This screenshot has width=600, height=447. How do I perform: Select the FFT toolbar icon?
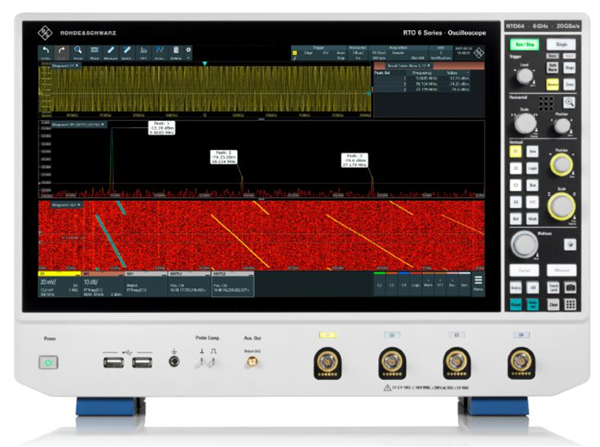144,51
